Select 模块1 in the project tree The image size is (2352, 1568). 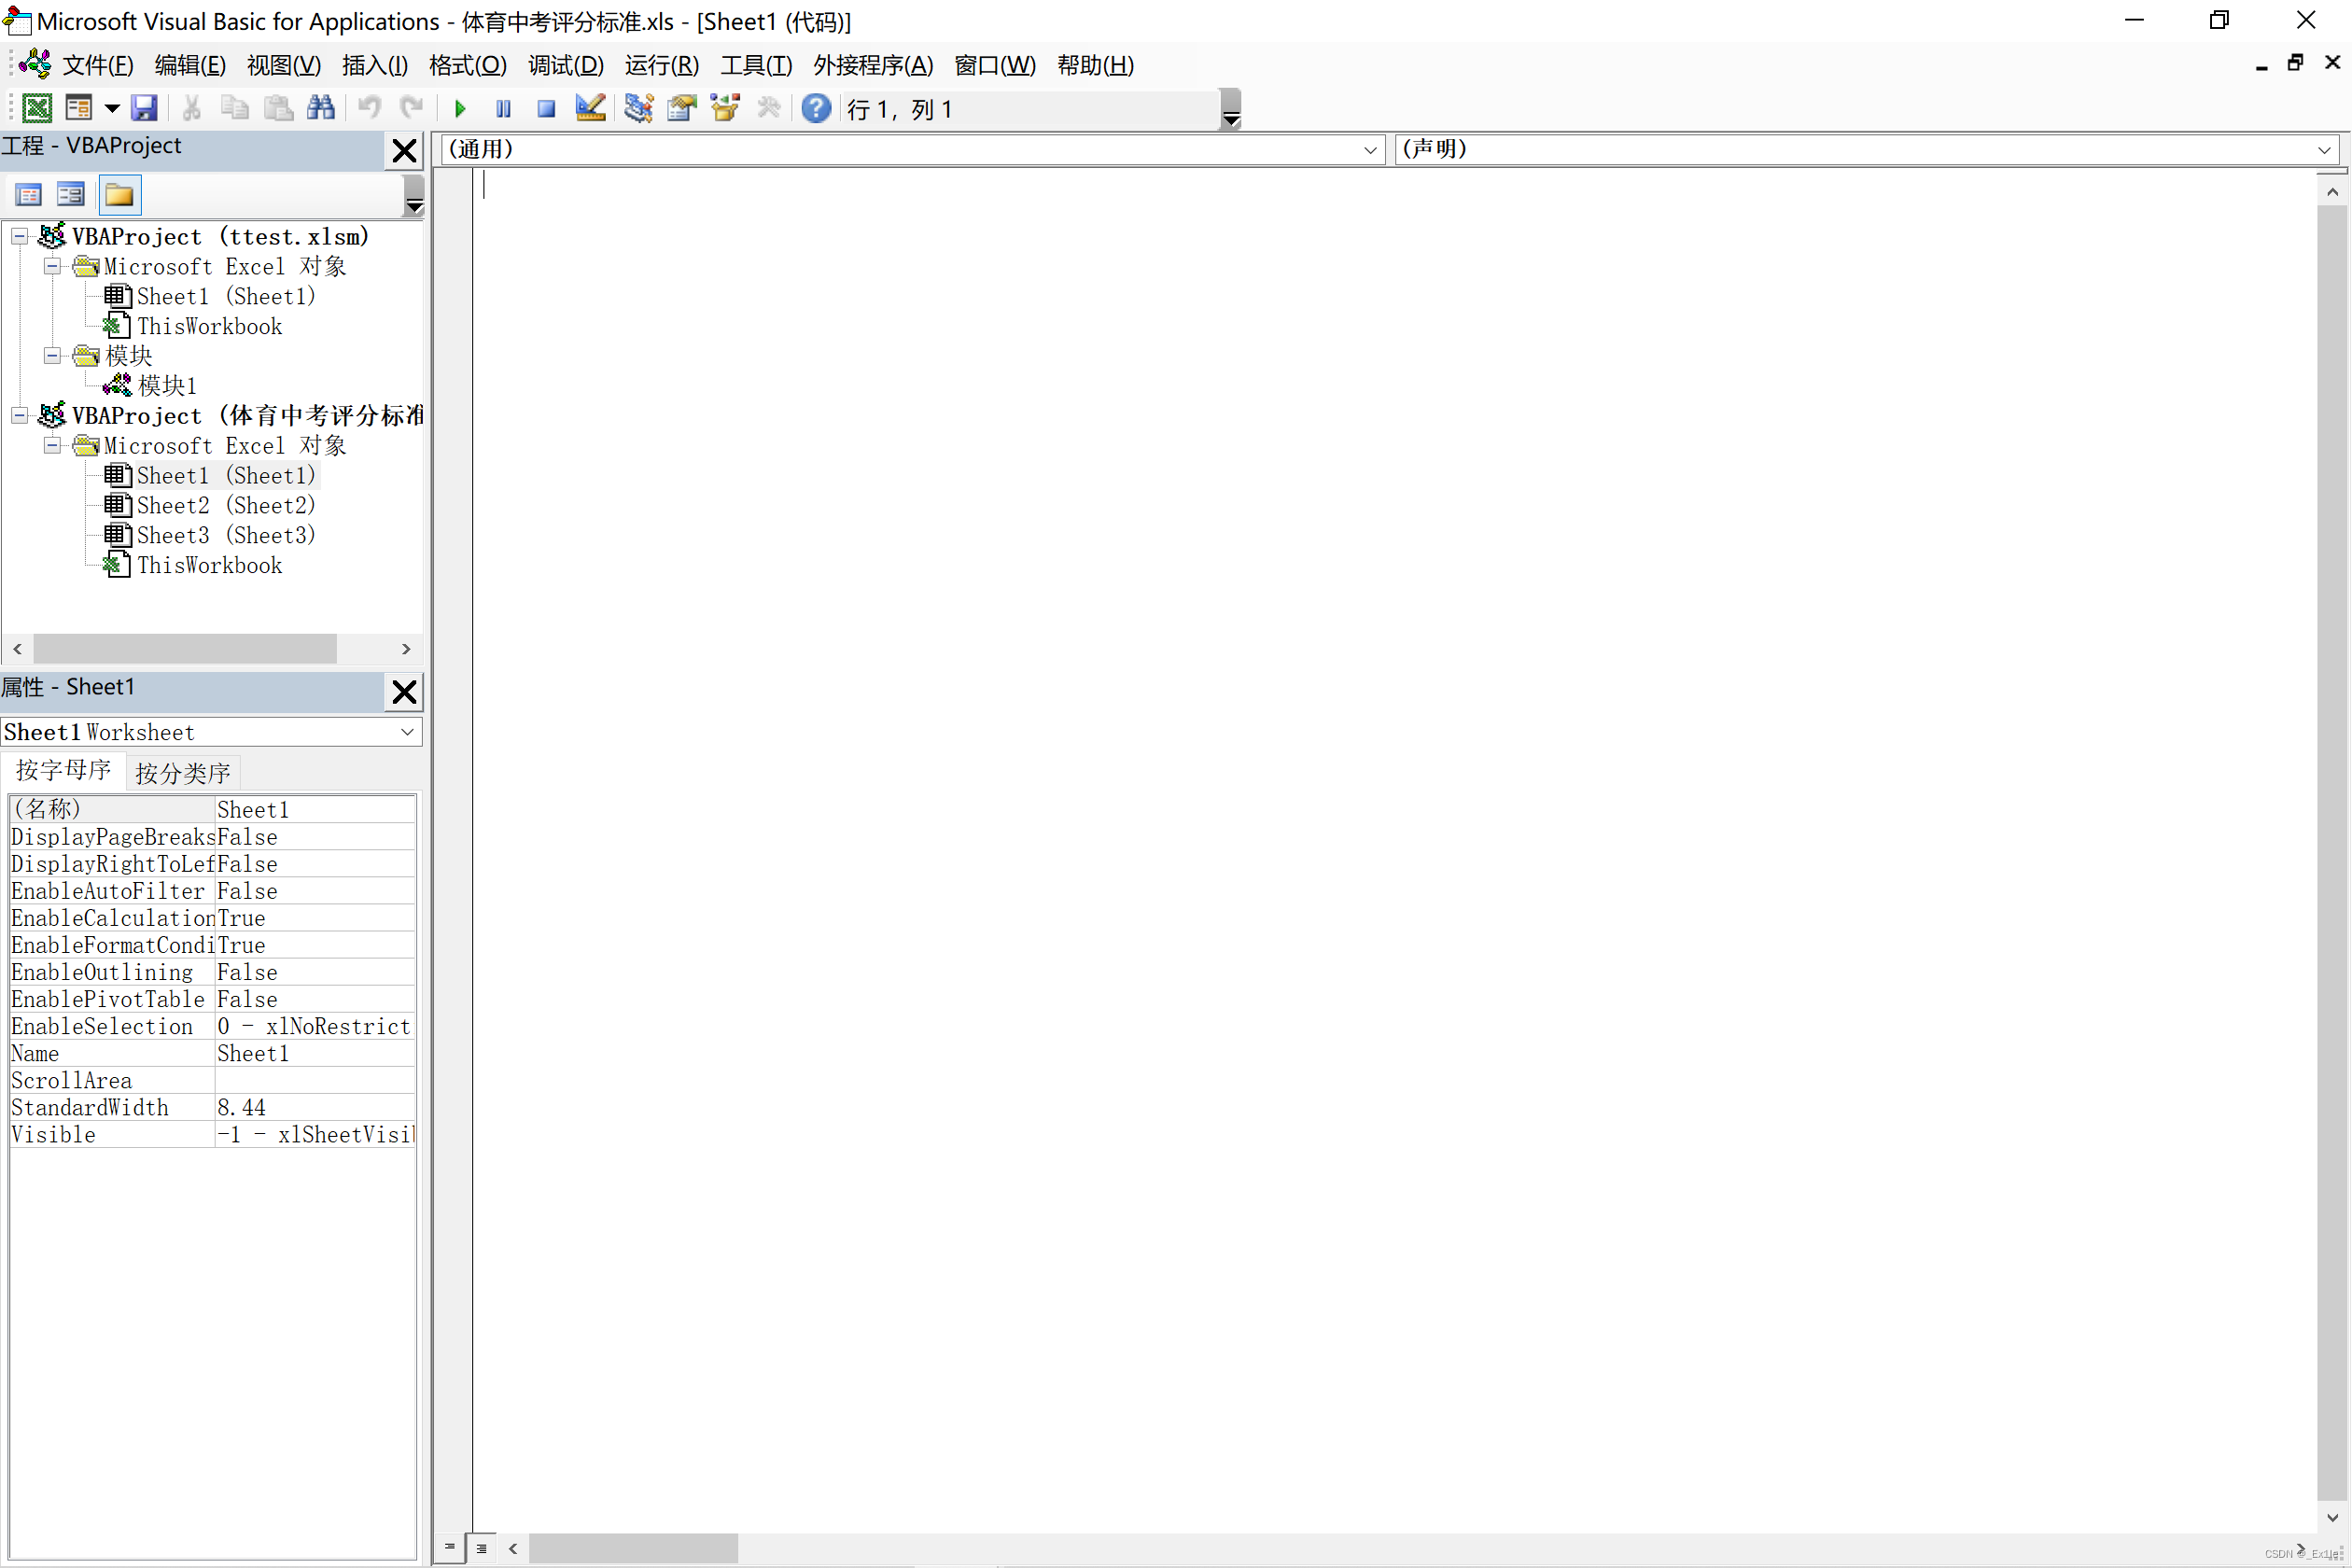coord(167,386)
